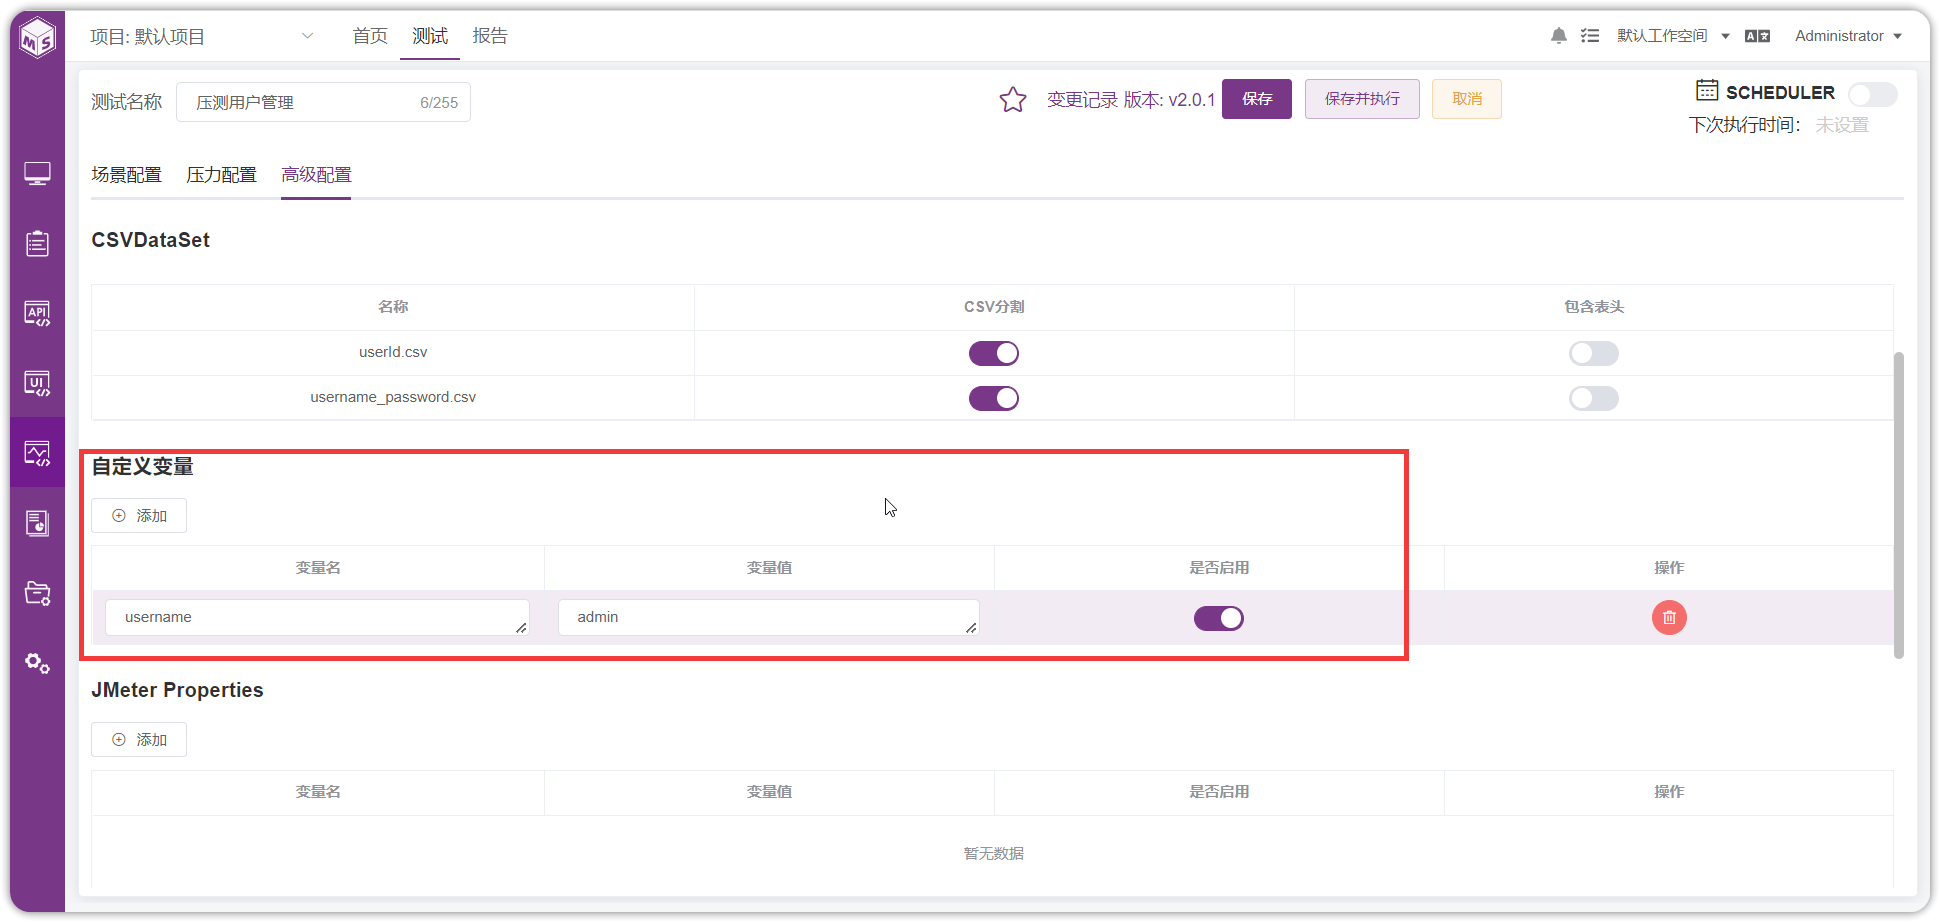This screenshot has height=922, width=1940.
Task: Enable include header for username_password.csv
Action: pyautogui.click(x=1594, y=398)
